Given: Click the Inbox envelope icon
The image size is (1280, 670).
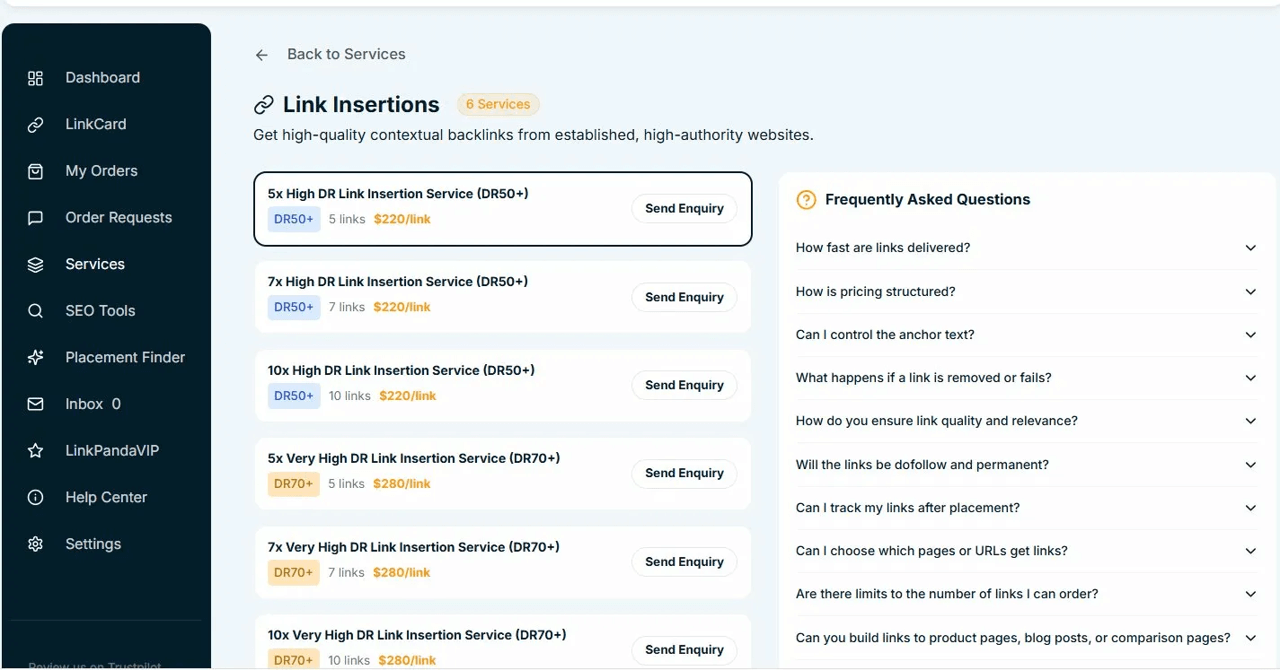Looking at the screenshot, I should point(35,404).
